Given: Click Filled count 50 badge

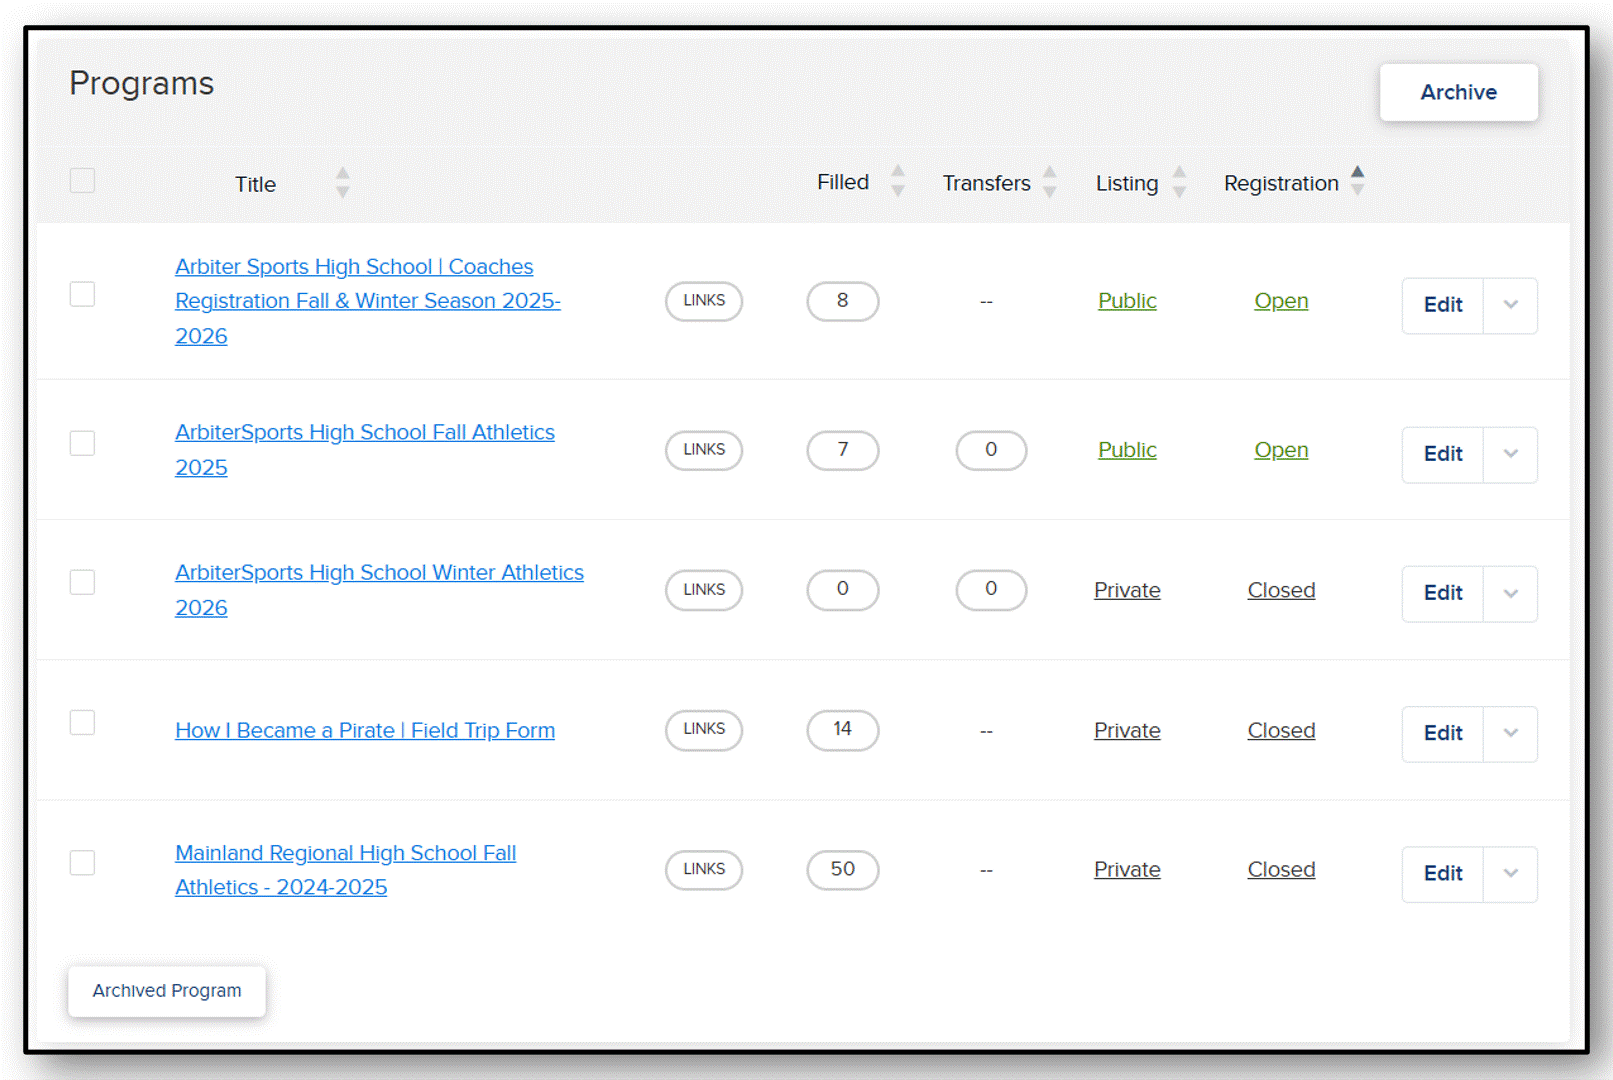Looking at the screenshot, I should (x=843, y=869).
